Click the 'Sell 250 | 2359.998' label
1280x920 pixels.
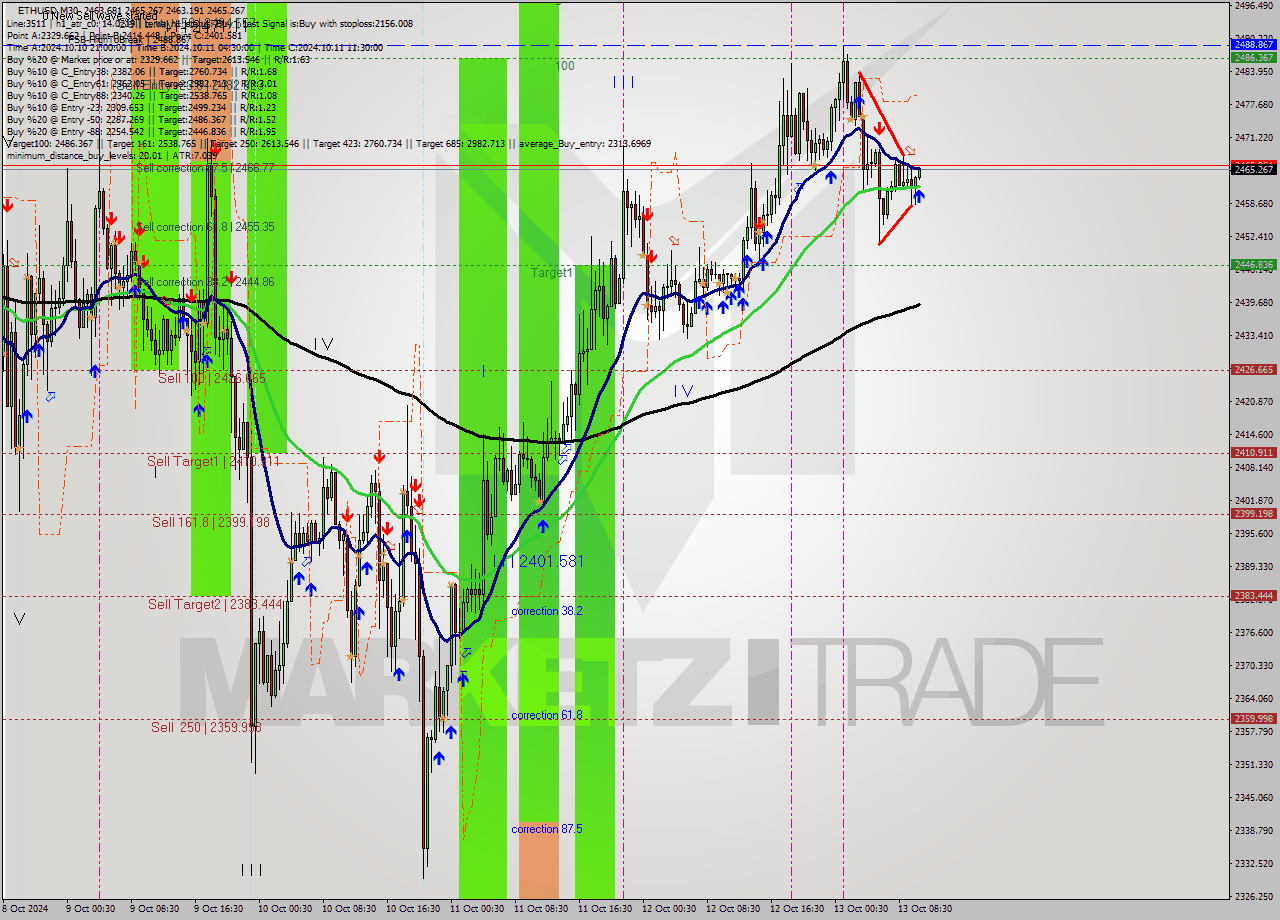(206, 727)
